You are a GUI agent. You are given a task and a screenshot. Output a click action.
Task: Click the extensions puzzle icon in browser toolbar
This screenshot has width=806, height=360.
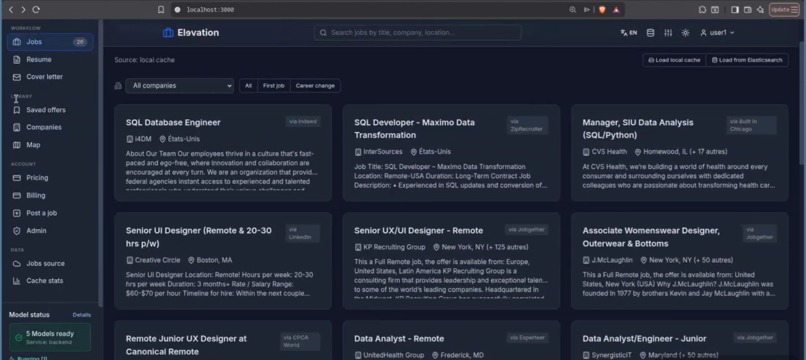702,10
